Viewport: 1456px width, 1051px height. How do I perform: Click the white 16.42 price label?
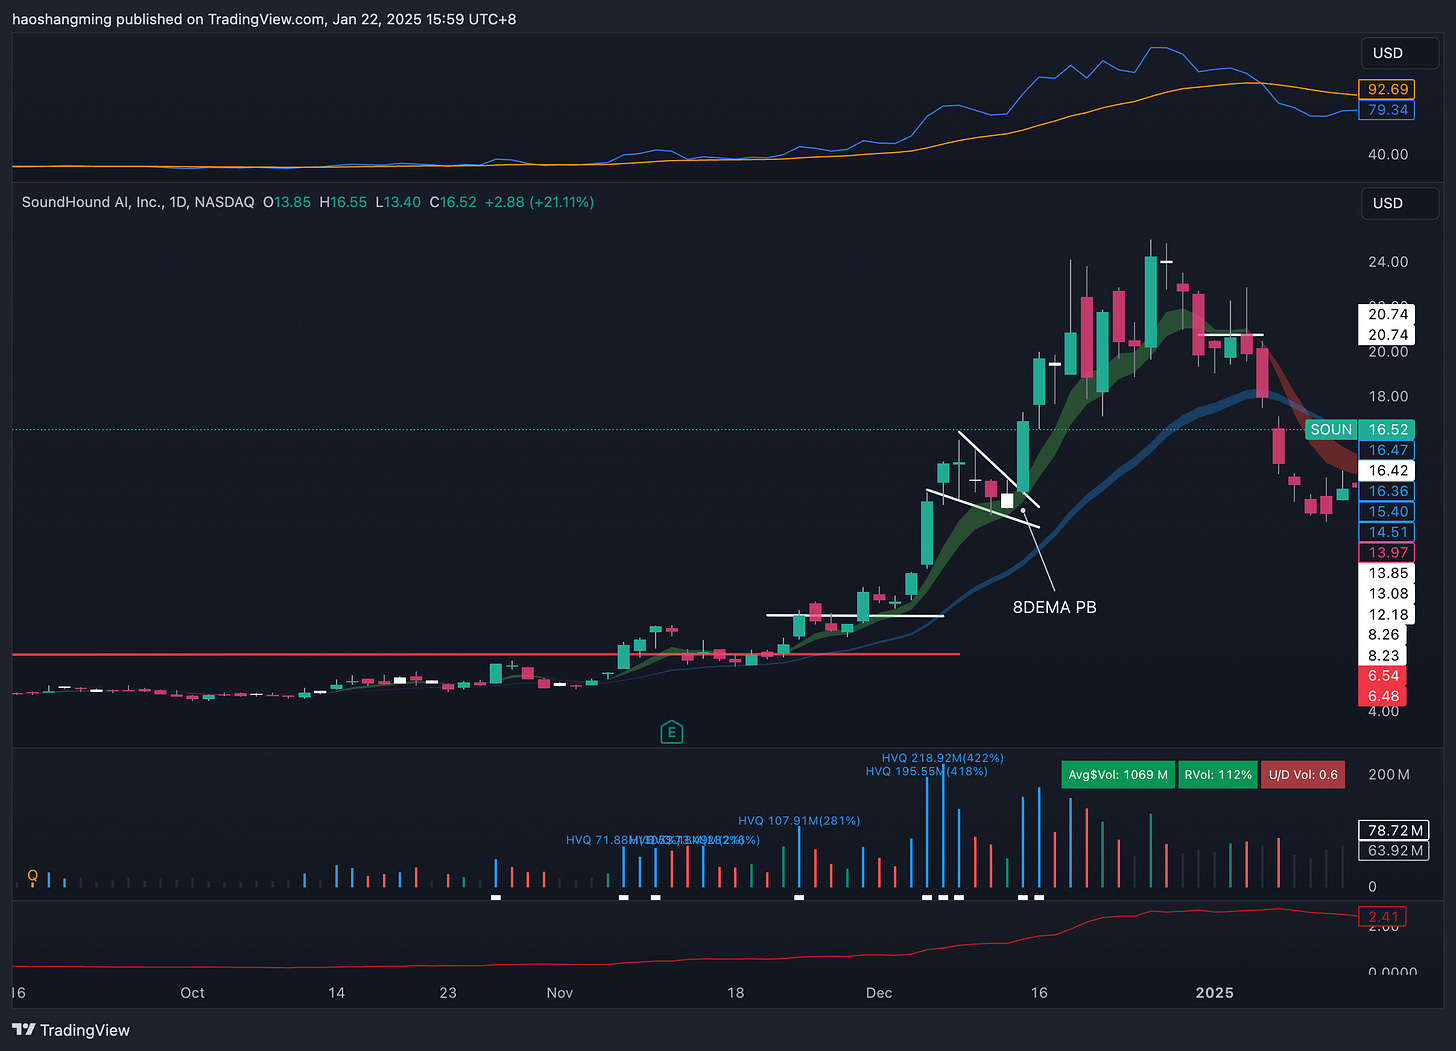click(x=1387, y=470)
